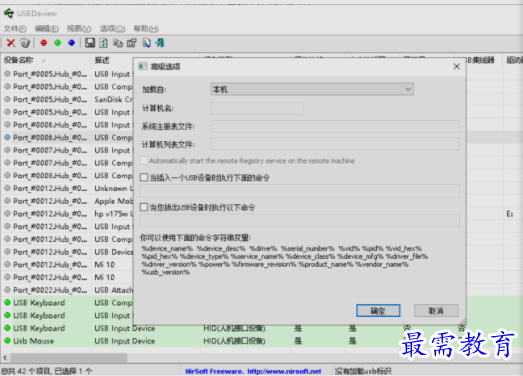Select the SanDisk Cr description row
The width and height of the screenshot is (523, 376).
tap(113, 99)
